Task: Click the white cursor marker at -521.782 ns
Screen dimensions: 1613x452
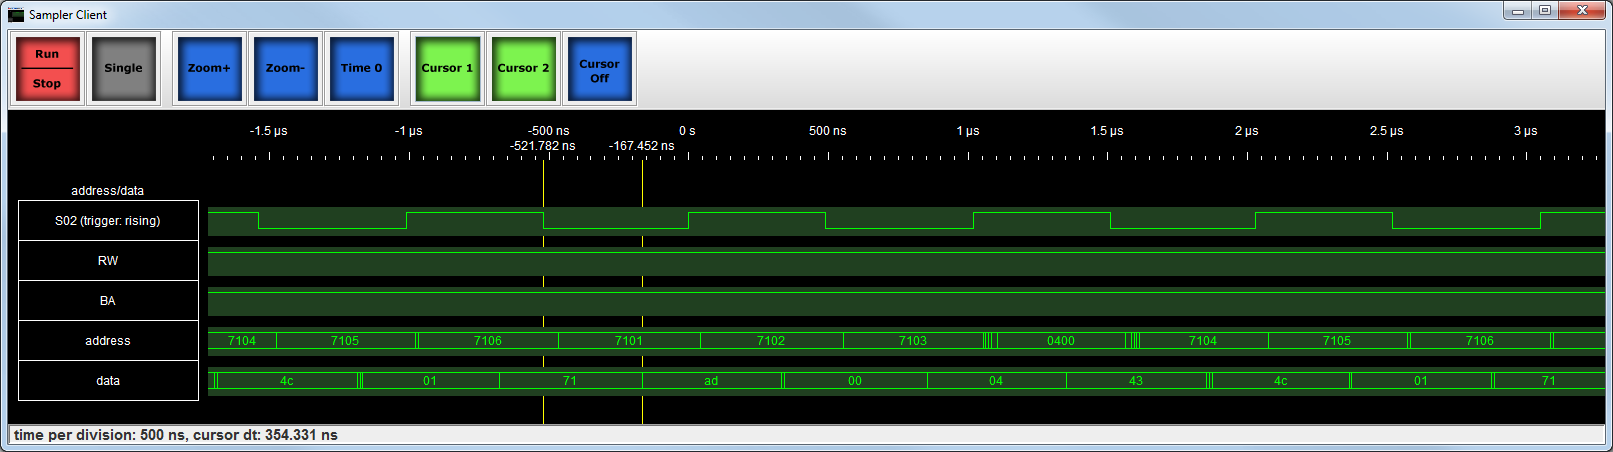Action: (543, 280)
